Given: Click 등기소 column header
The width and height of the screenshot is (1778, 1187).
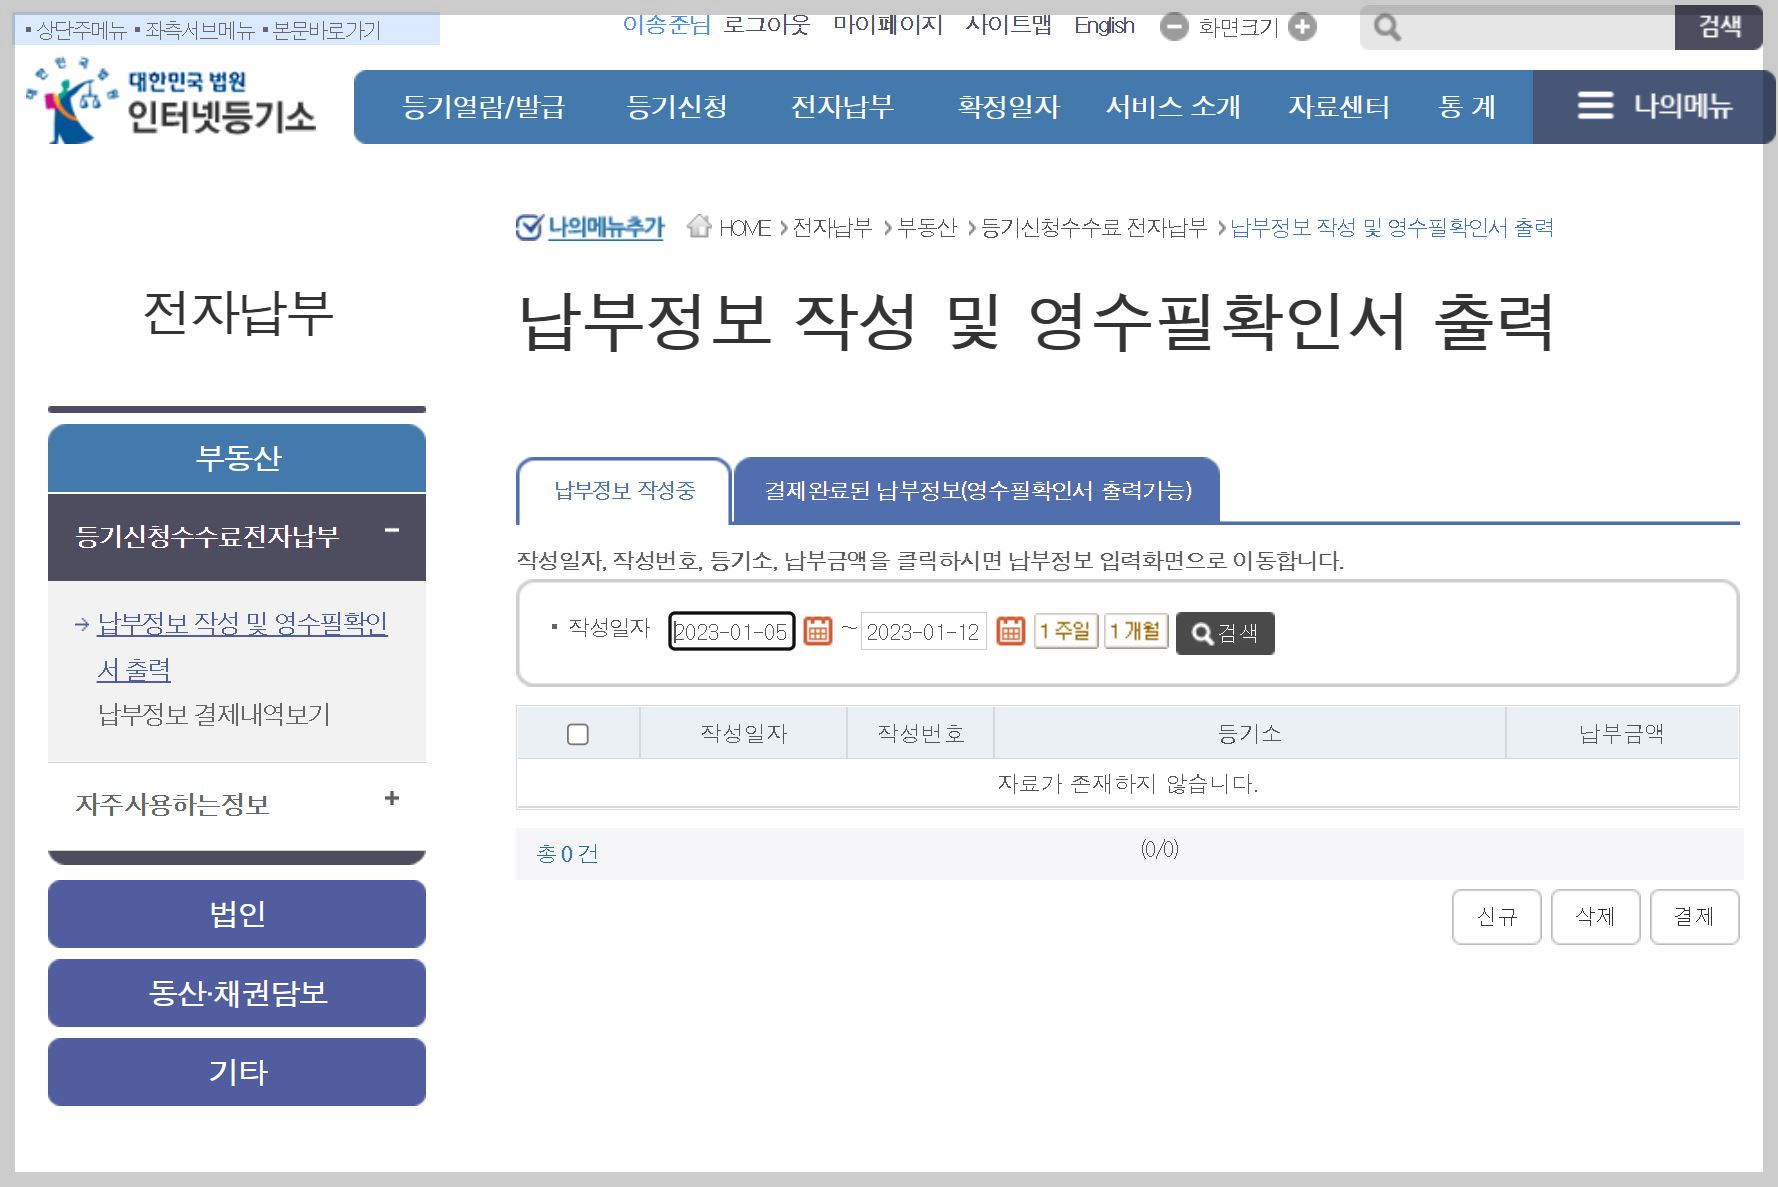Looking at the screenshot, I should pyautogui.click(x=1250, y=733).
